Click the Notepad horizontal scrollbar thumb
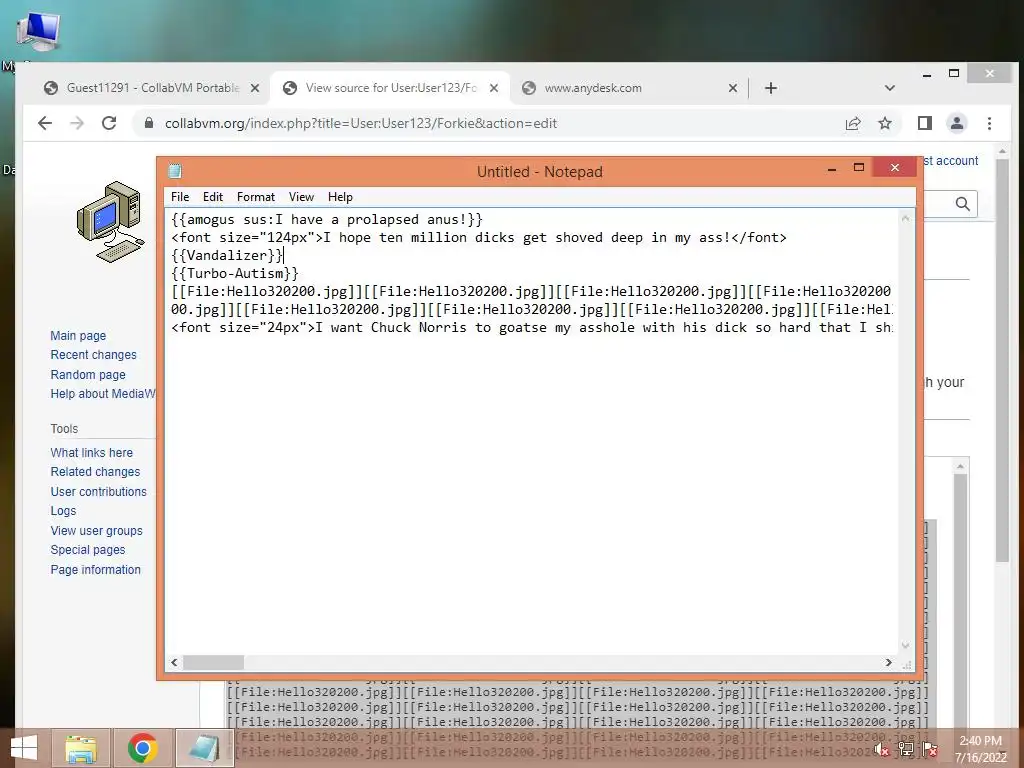This screenshot has height=768, width=1024. point(213,662)
